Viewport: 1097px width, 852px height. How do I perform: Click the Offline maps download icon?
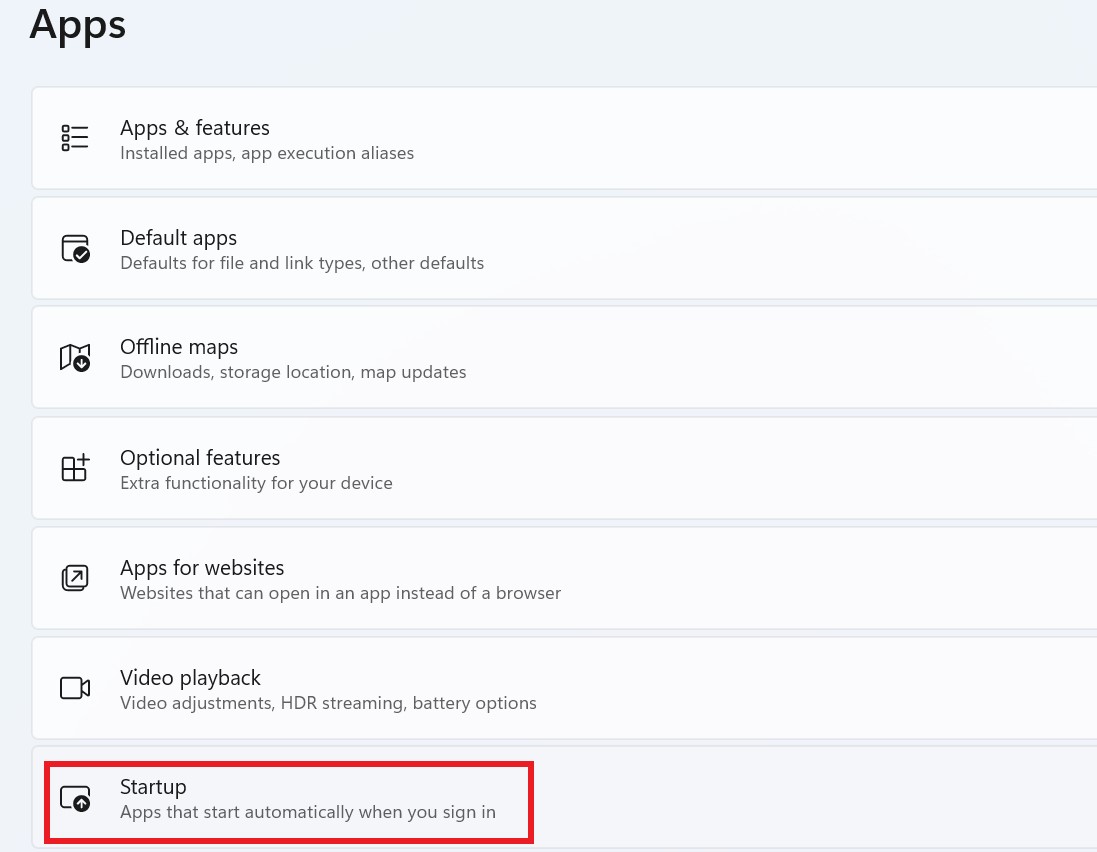click(x=75, y=358)
